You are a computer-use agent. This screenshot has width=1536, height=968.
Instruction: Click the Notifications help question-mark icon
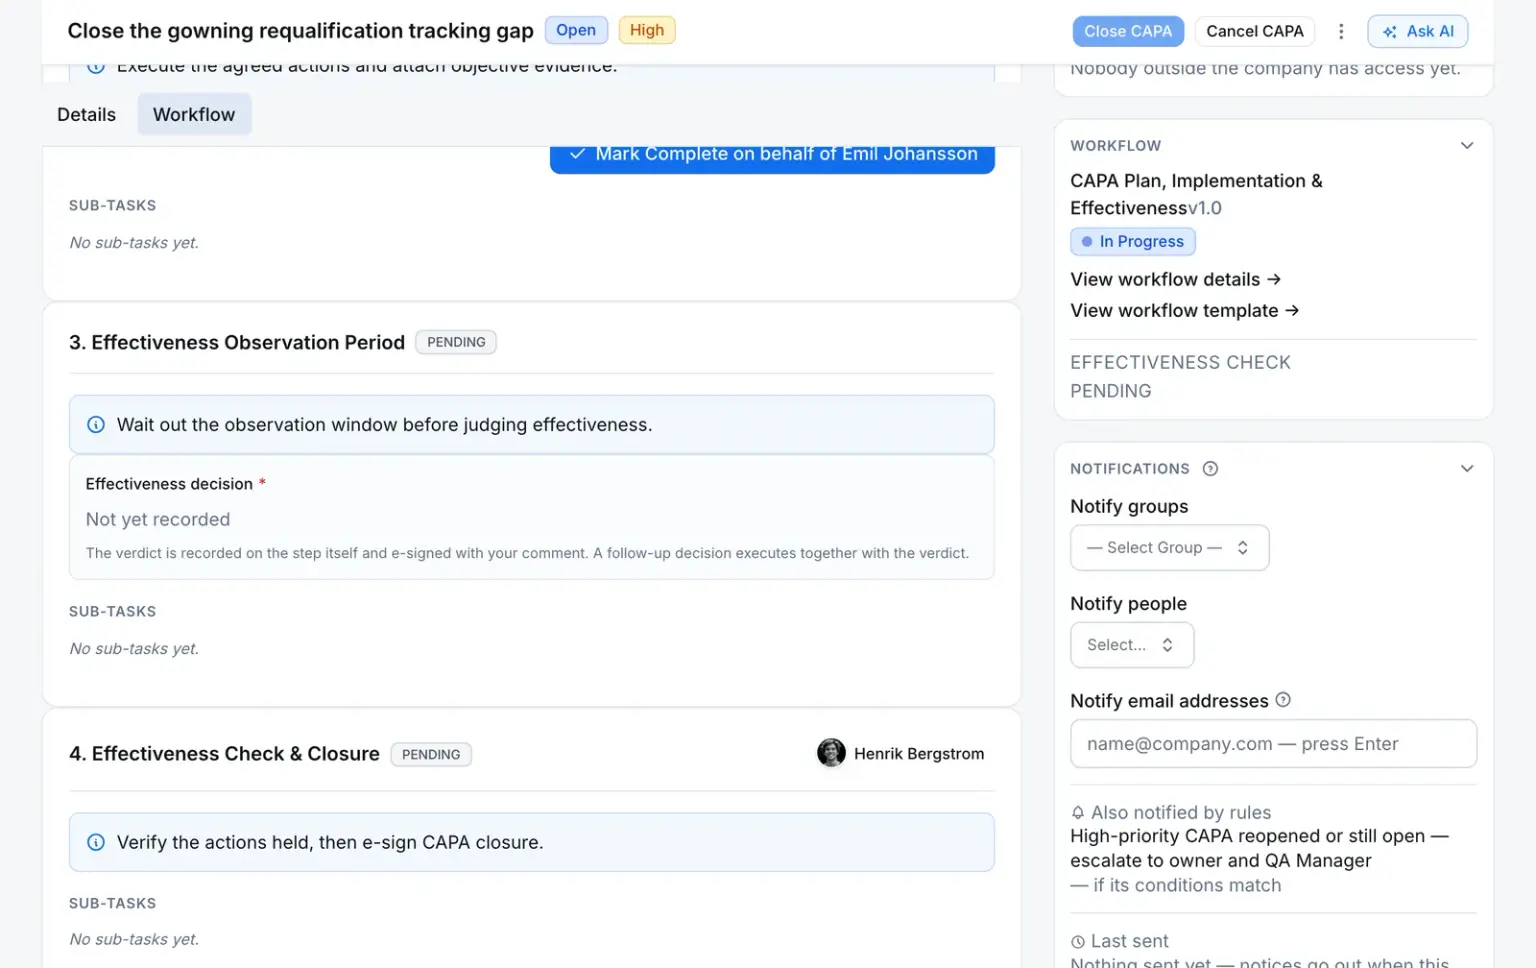[x=1210, y=469]
